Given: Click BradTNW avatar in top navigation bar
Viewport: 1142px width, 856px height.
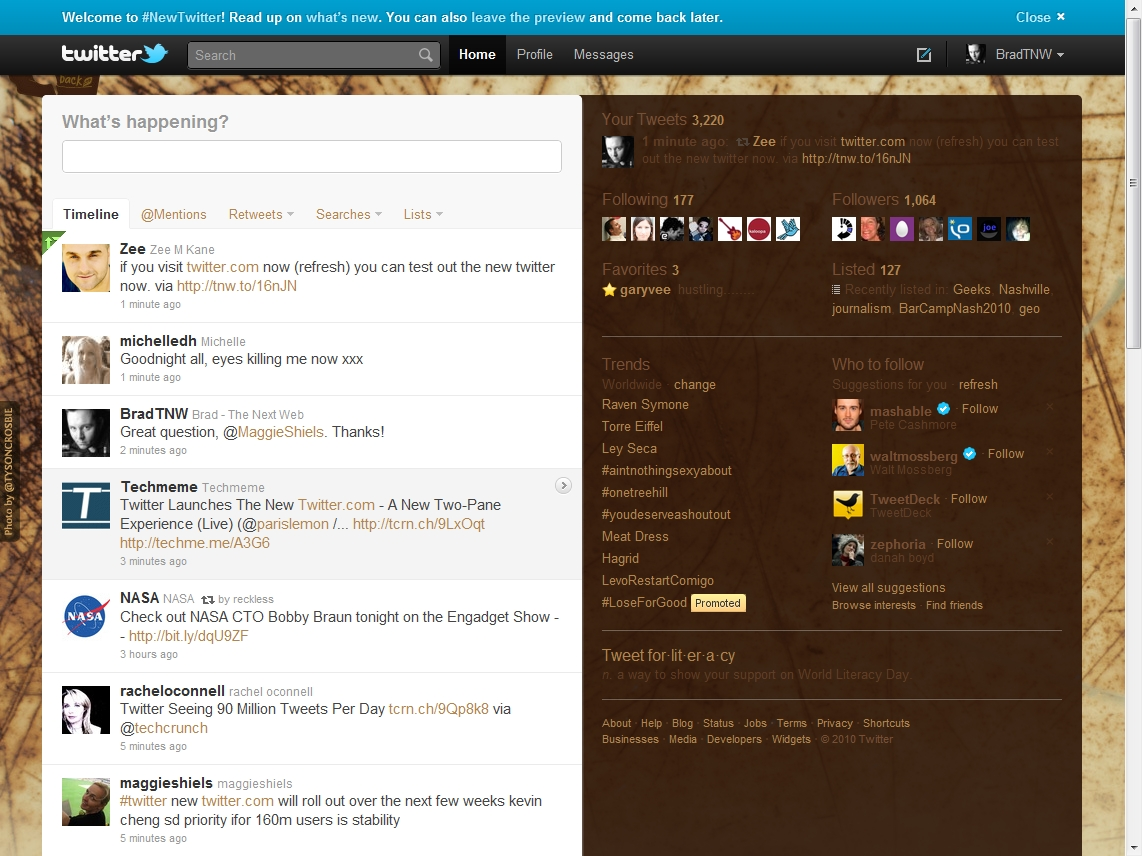Looking at the screenshot, I should click(975, 54).
